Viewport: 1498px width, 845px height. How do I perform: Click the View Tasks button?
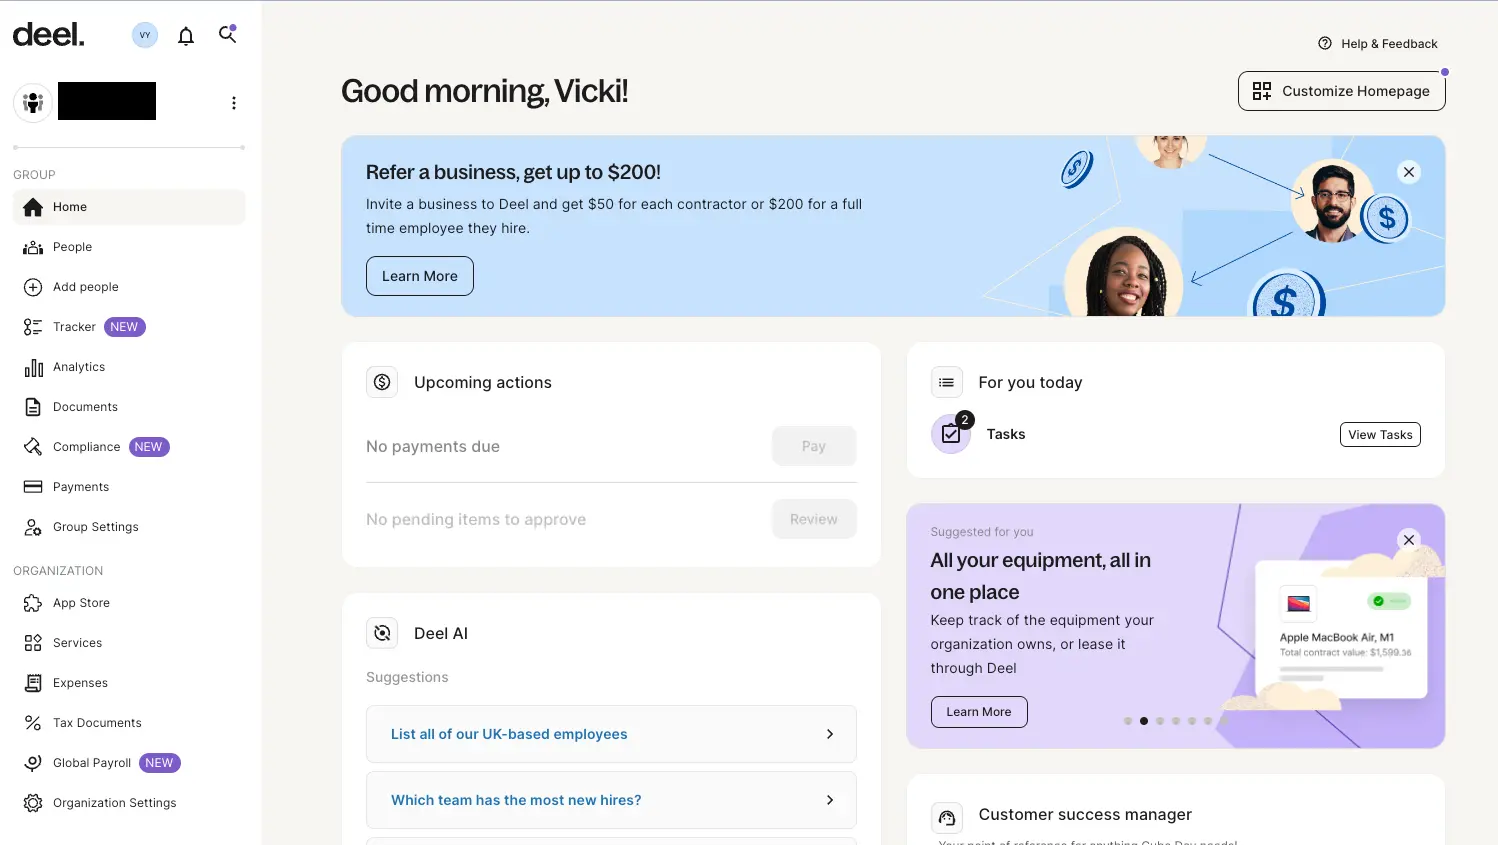[1380, 434]
